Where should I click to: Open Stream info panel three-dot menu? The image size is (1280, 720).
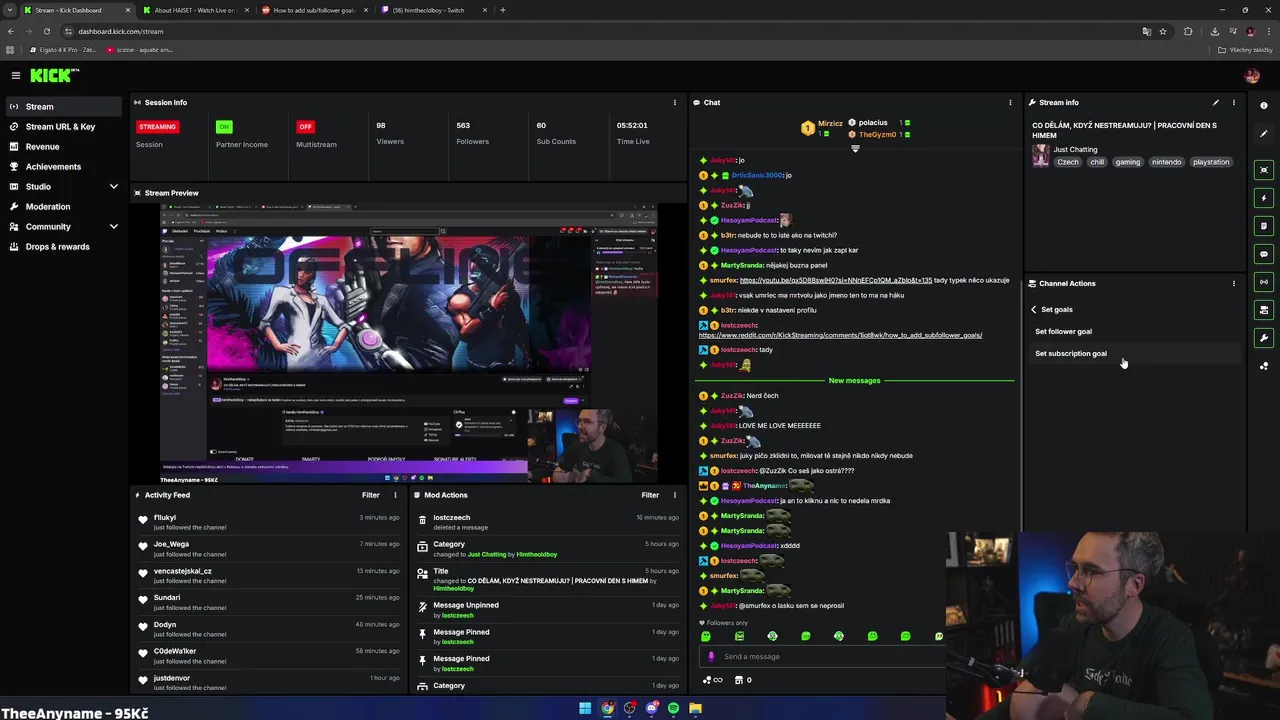pyautogui.click(x=1233, y=102)
